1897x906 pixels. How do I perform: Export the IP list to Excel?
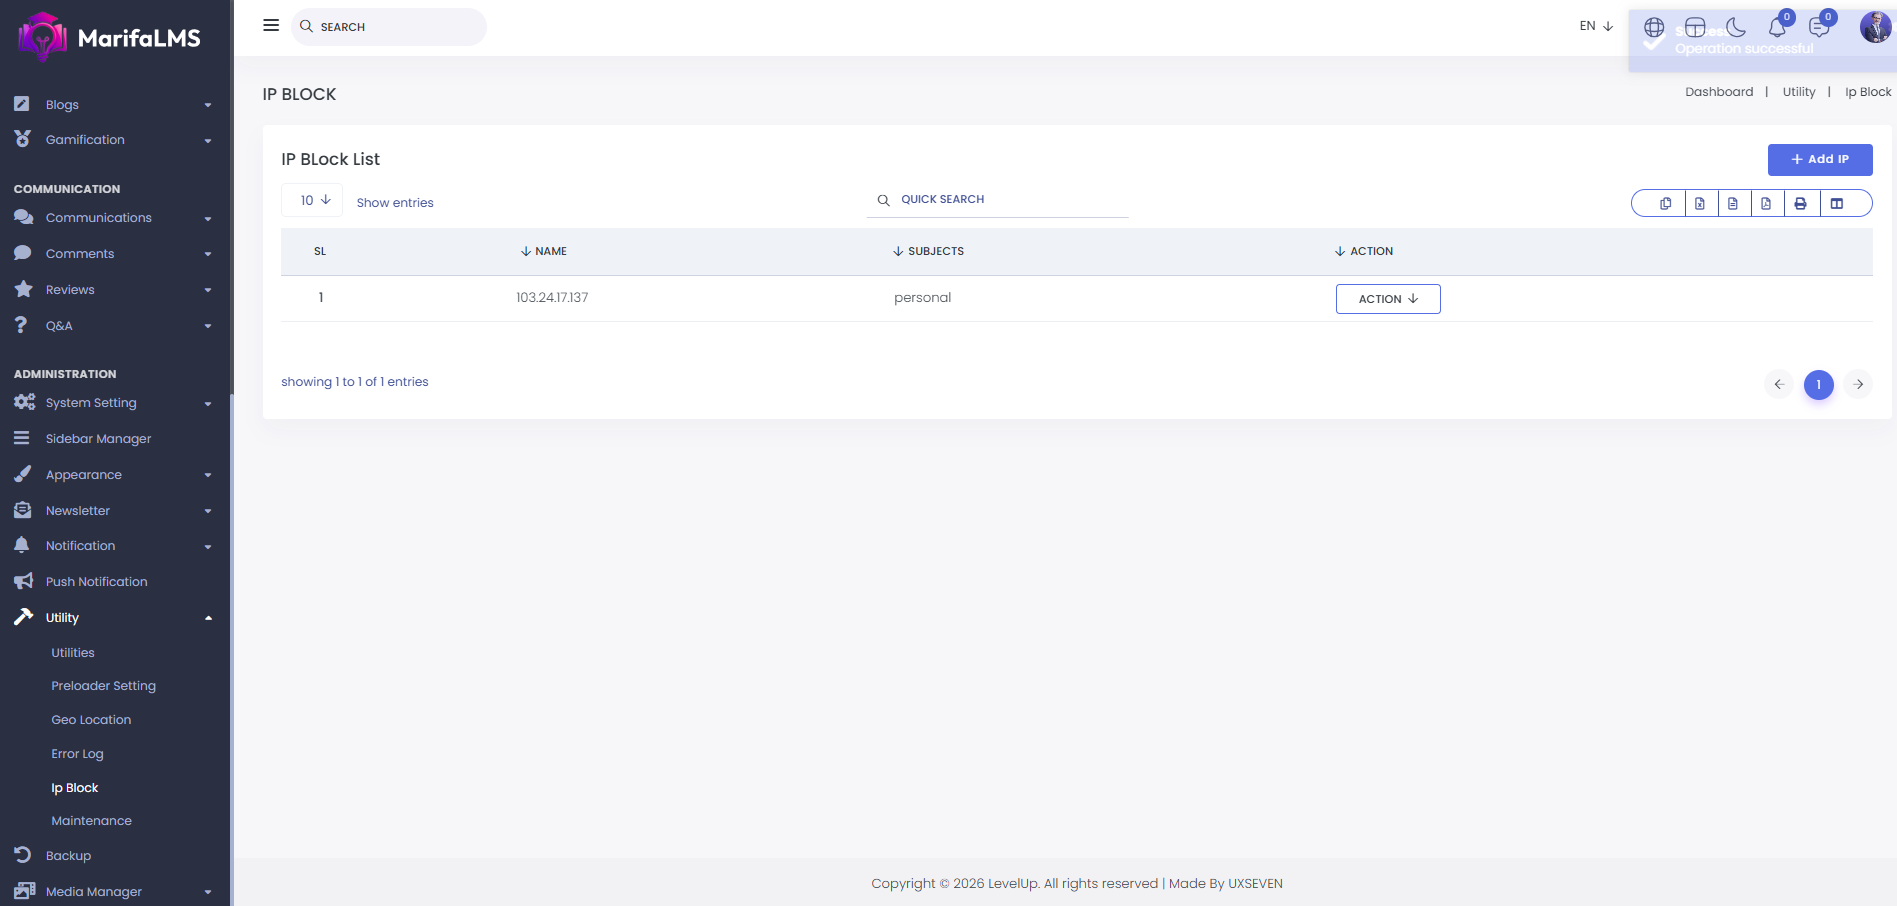tap(1699, 204)
